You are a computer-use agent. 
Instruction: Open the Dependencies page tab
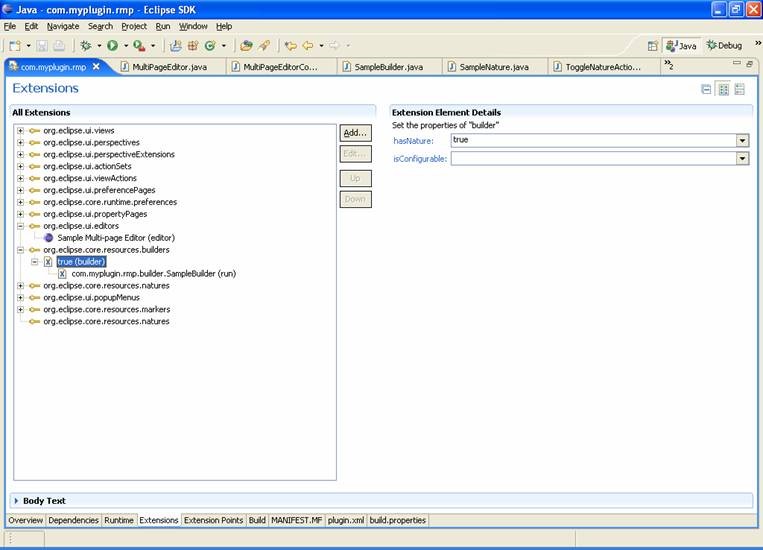73,520
